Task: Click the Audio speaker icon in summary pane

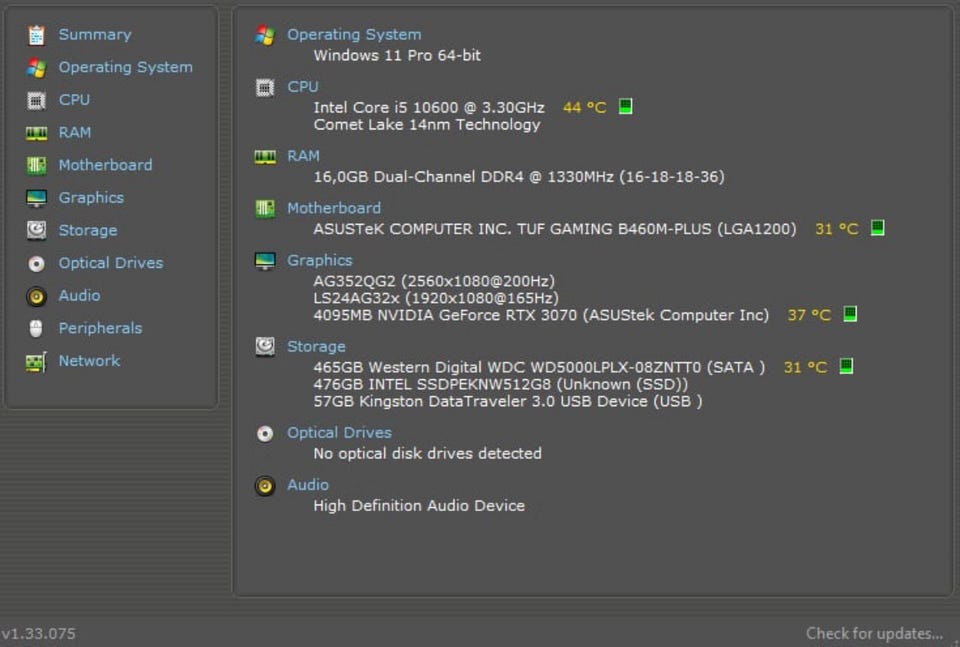Action: pyautogui.click(x=264, y=486)
